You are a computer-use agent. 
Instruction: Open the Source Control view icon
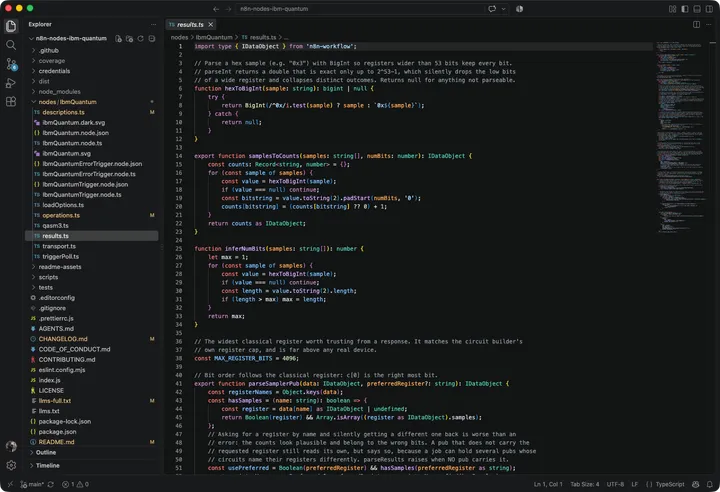point(11,64)
